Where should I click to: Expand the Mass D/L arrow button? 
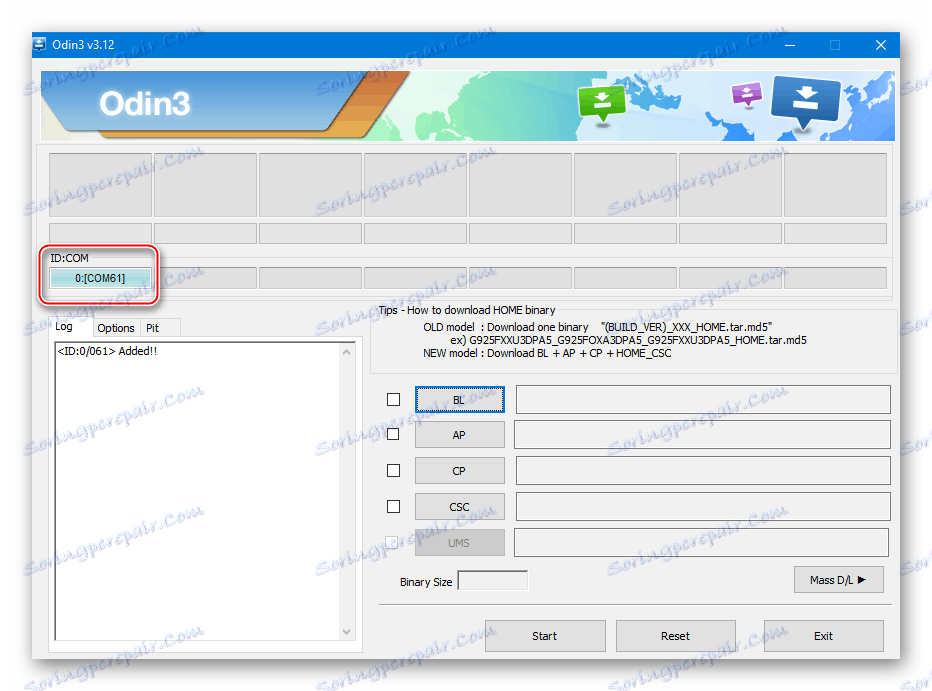pos(838,580)
